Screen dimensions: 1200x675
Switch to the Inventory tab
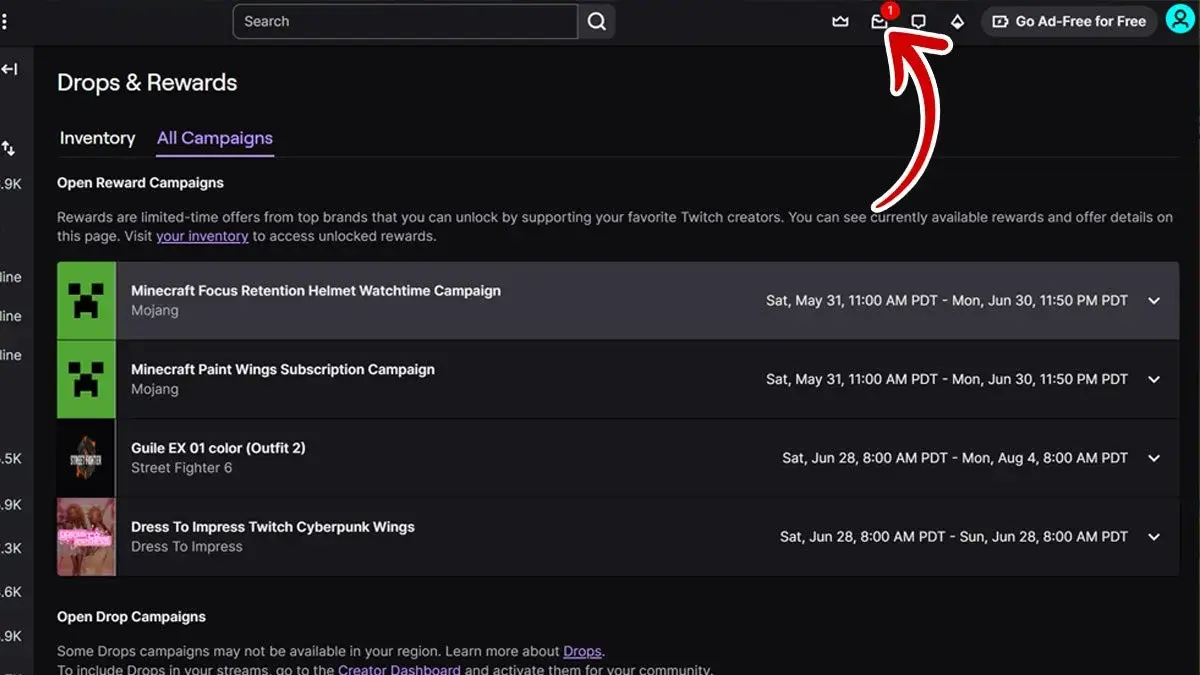[97, 138]
